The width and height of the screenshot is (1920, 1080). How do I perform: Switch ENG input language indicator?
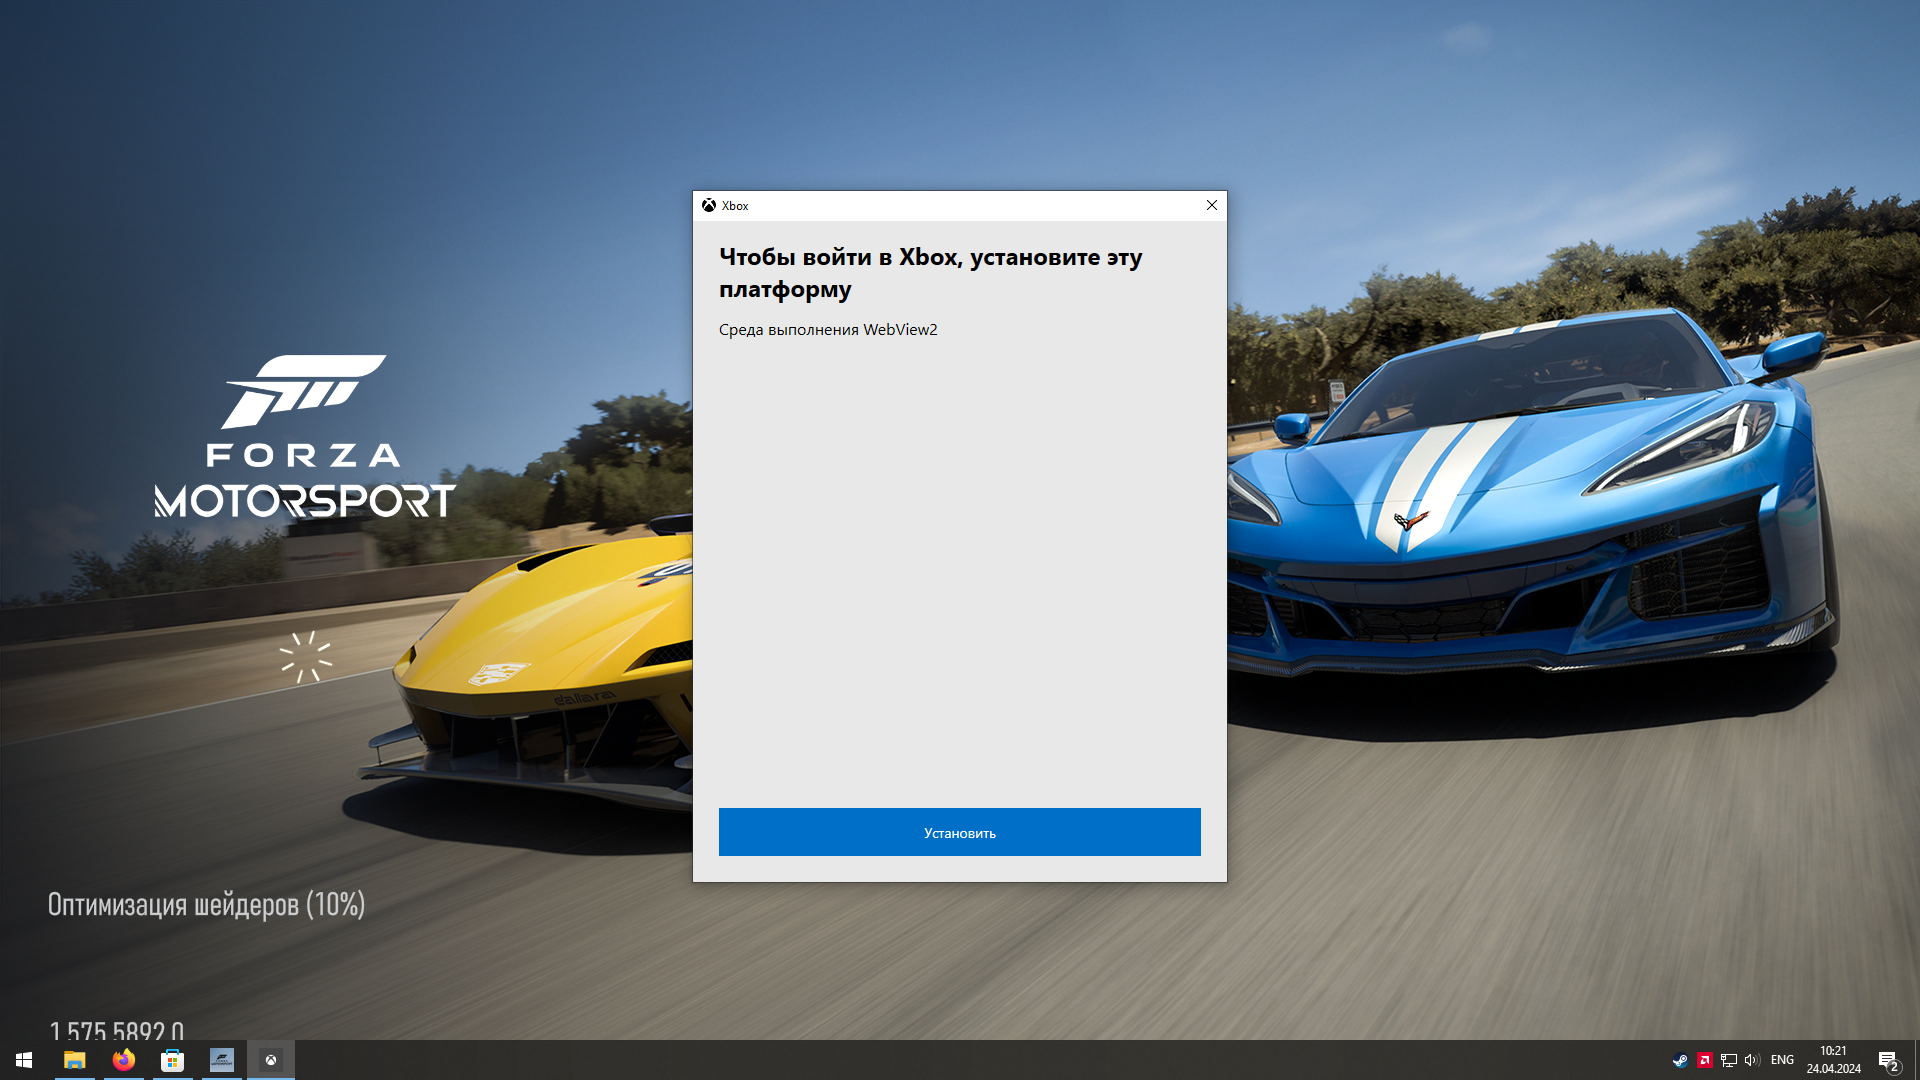tap(1782, 1060)
